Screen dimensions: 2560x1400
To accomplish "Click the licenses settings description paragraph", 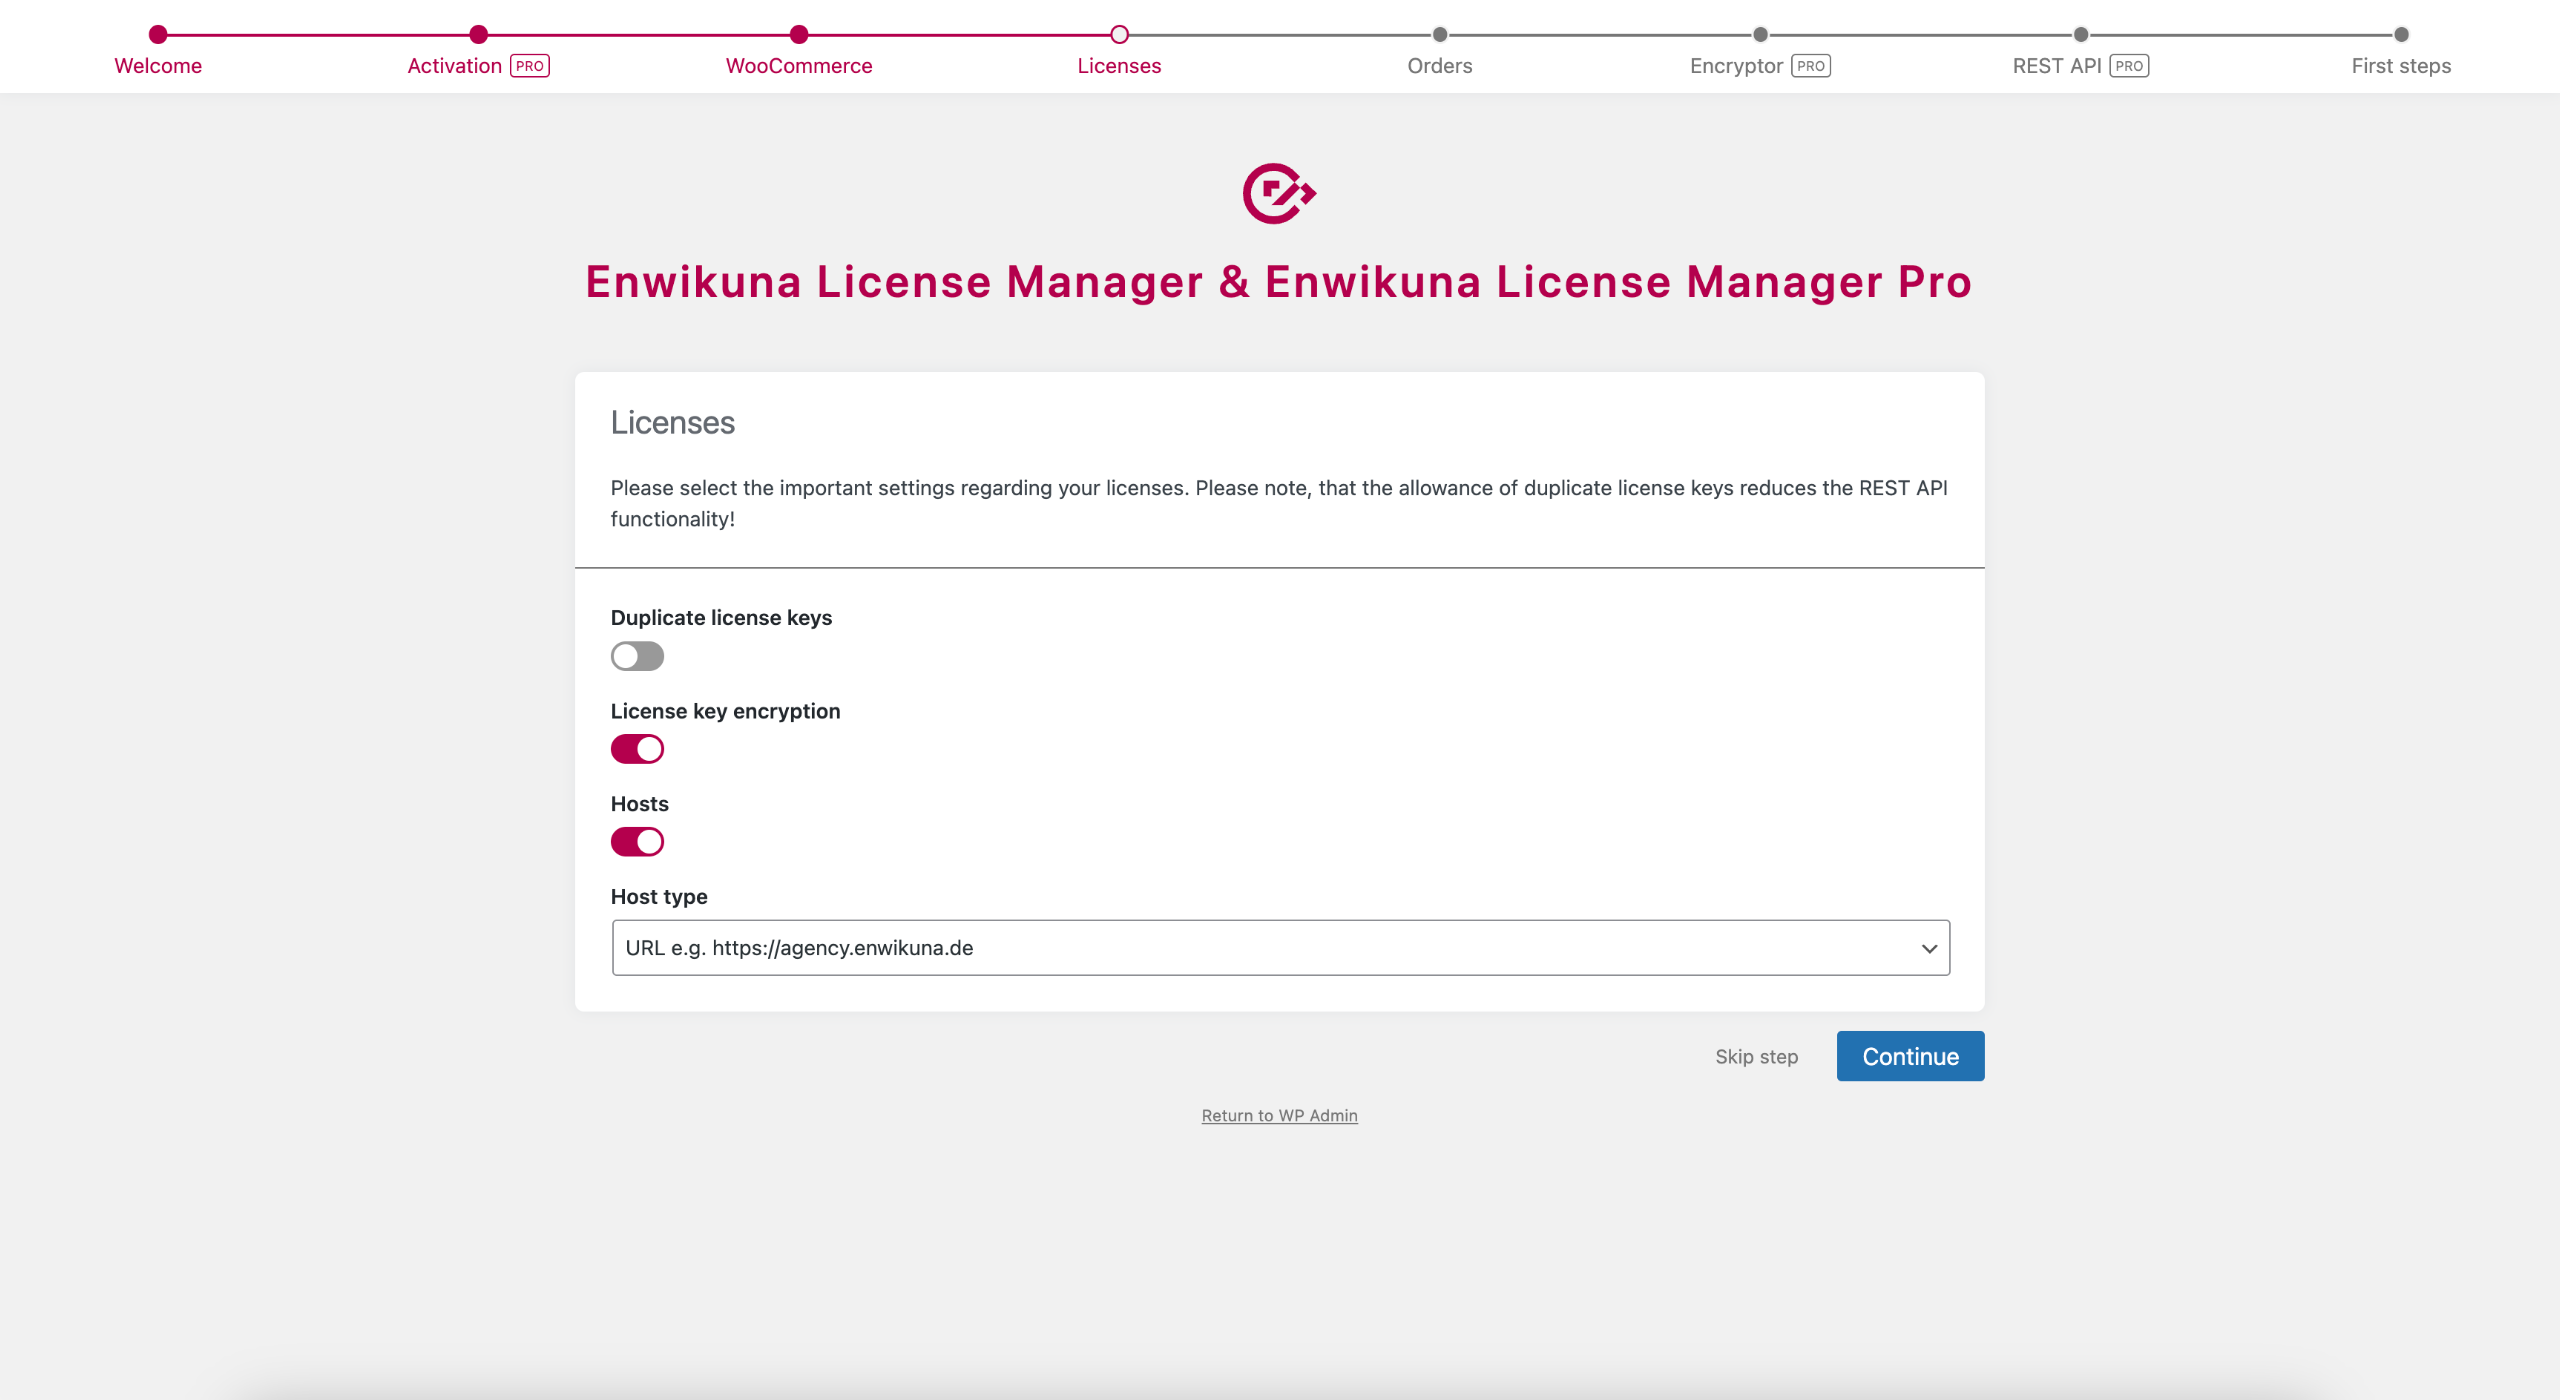I will 1279,503.
